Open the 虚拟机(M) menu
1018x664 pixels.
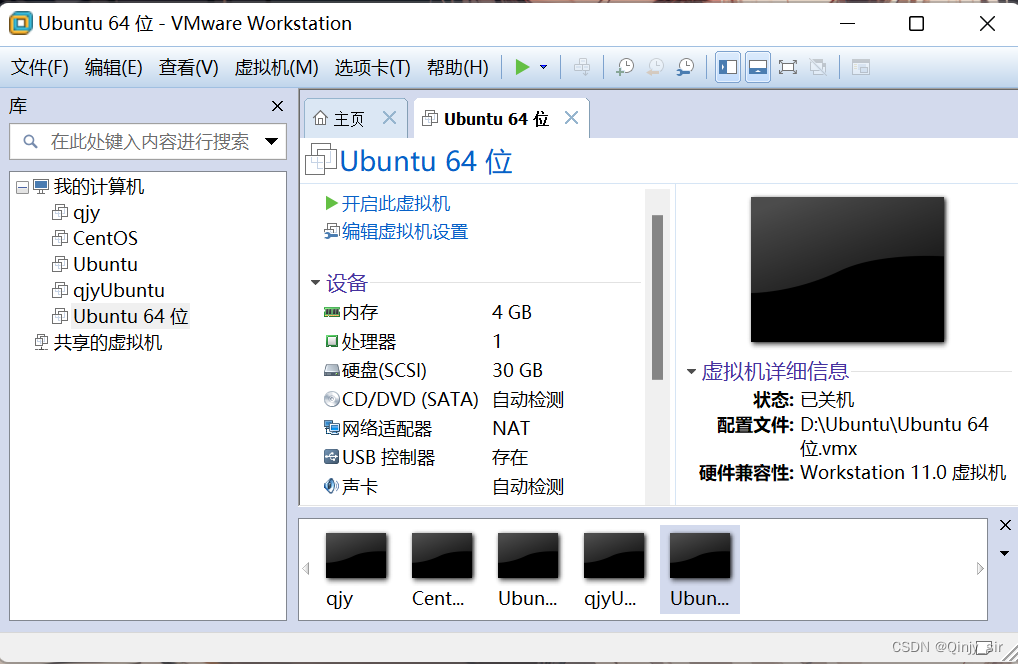click(x=277, y=67)
